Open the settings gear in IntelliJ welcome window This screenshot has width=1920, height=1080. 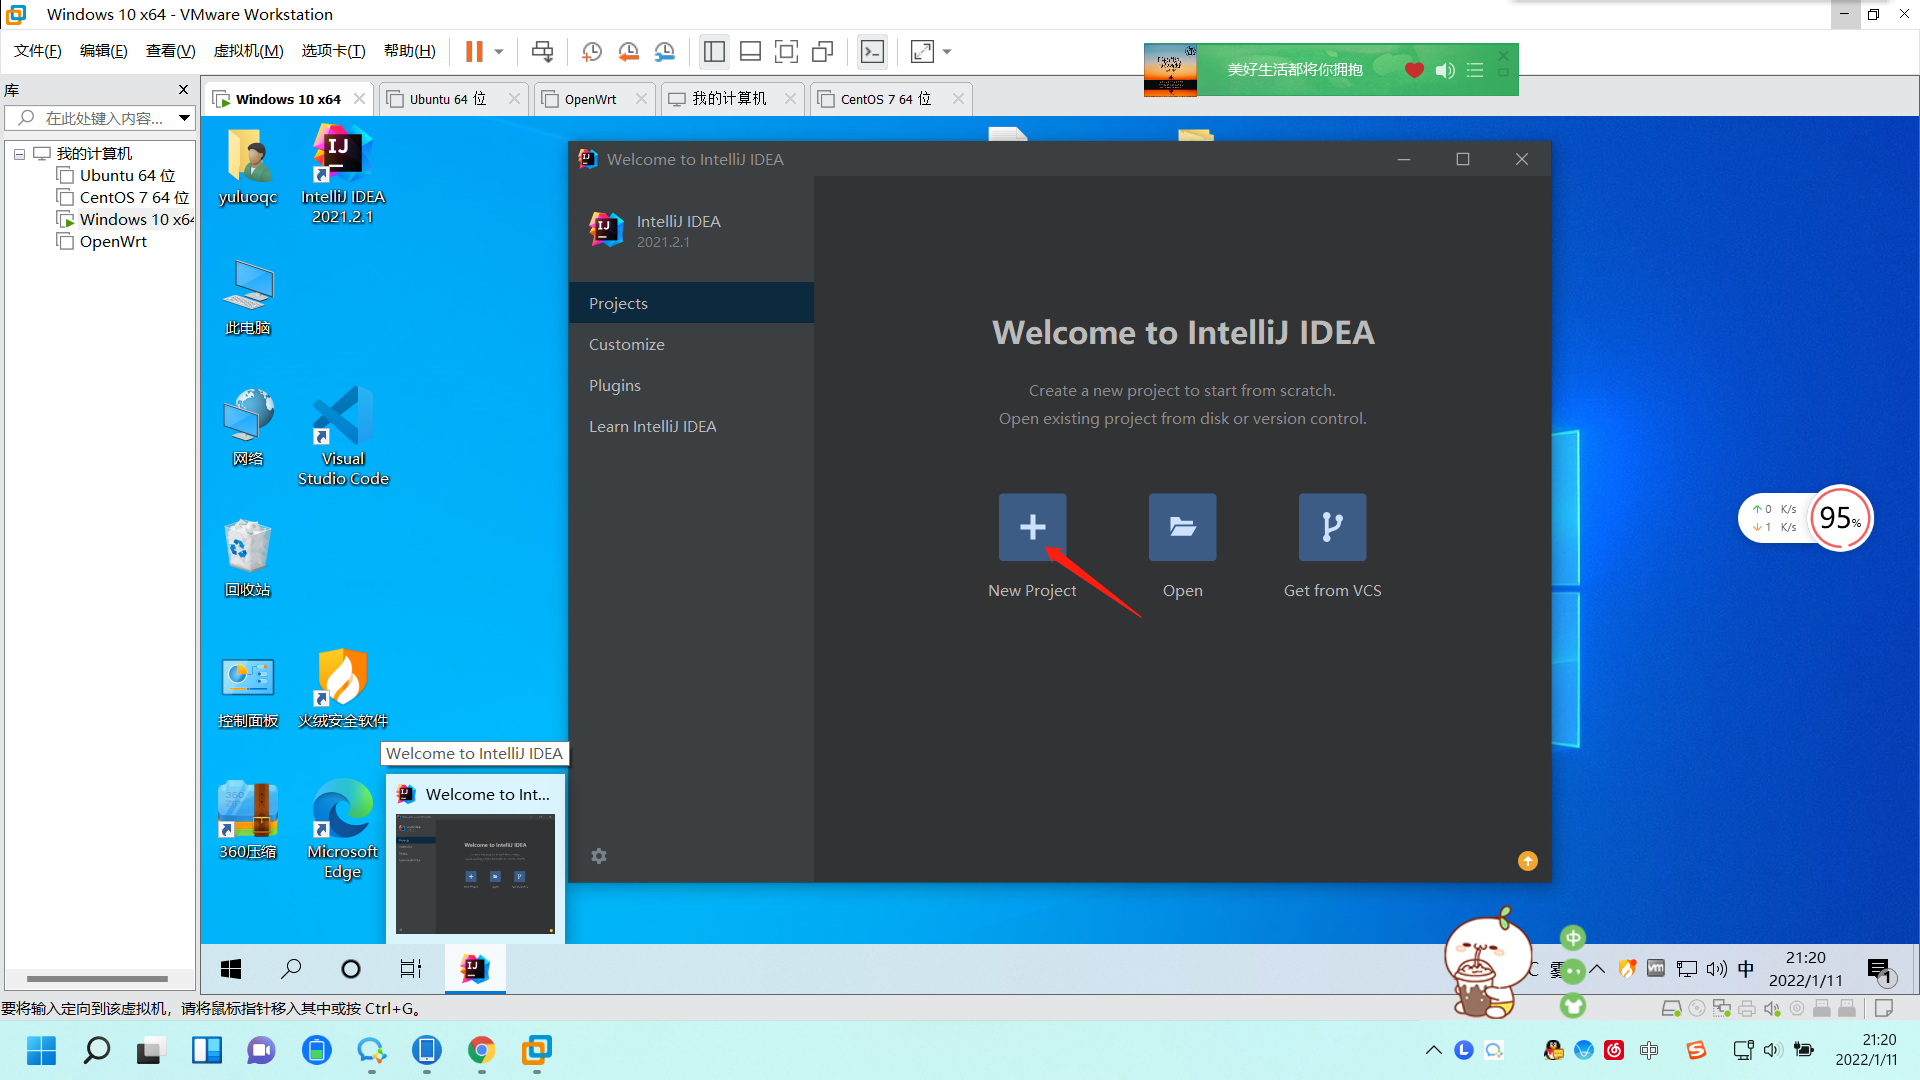(x=599, y=856)
